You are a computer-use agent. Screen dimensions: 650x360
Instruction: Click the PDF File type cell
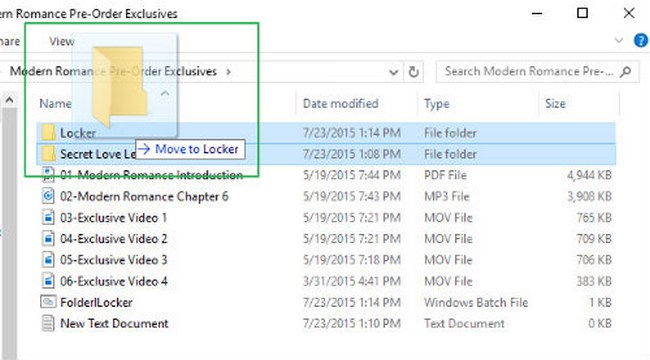point(445,175)
